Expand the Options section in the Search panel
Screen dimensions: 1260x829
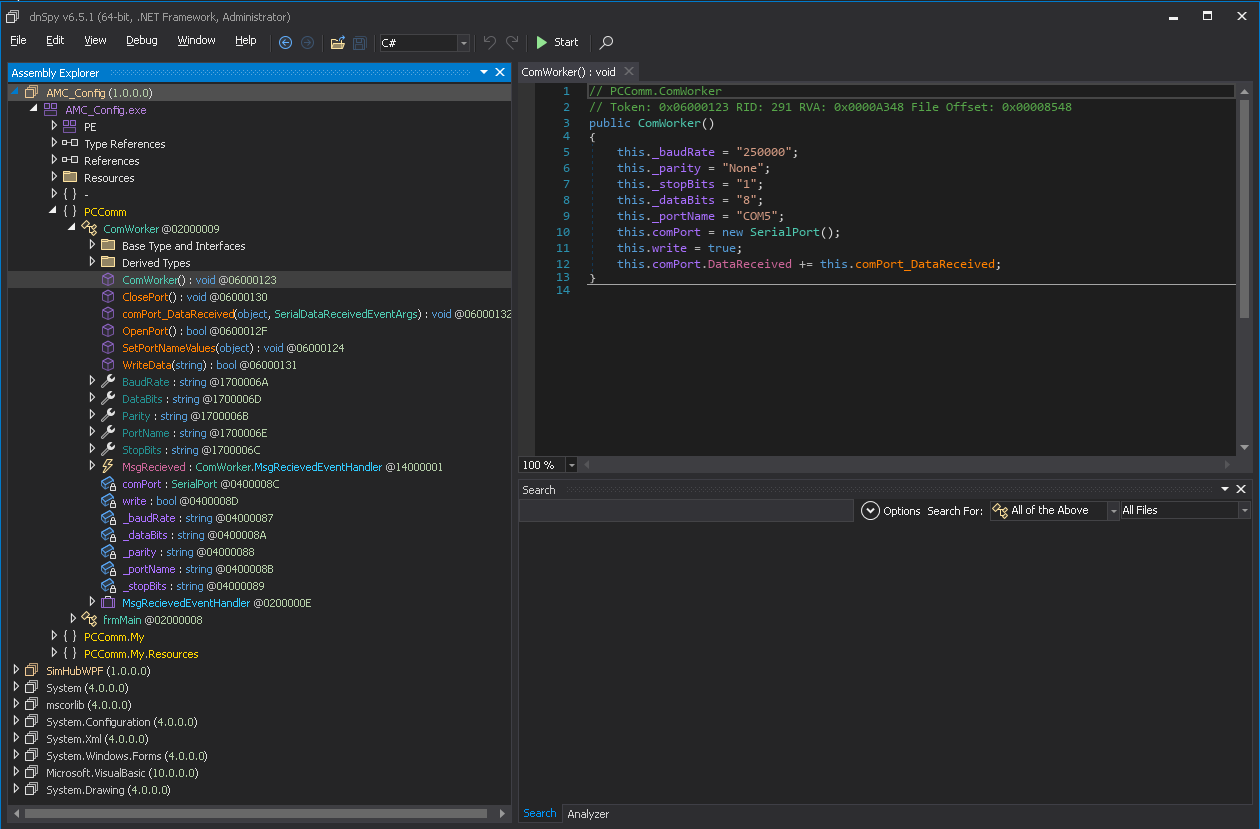coord(870,510)
